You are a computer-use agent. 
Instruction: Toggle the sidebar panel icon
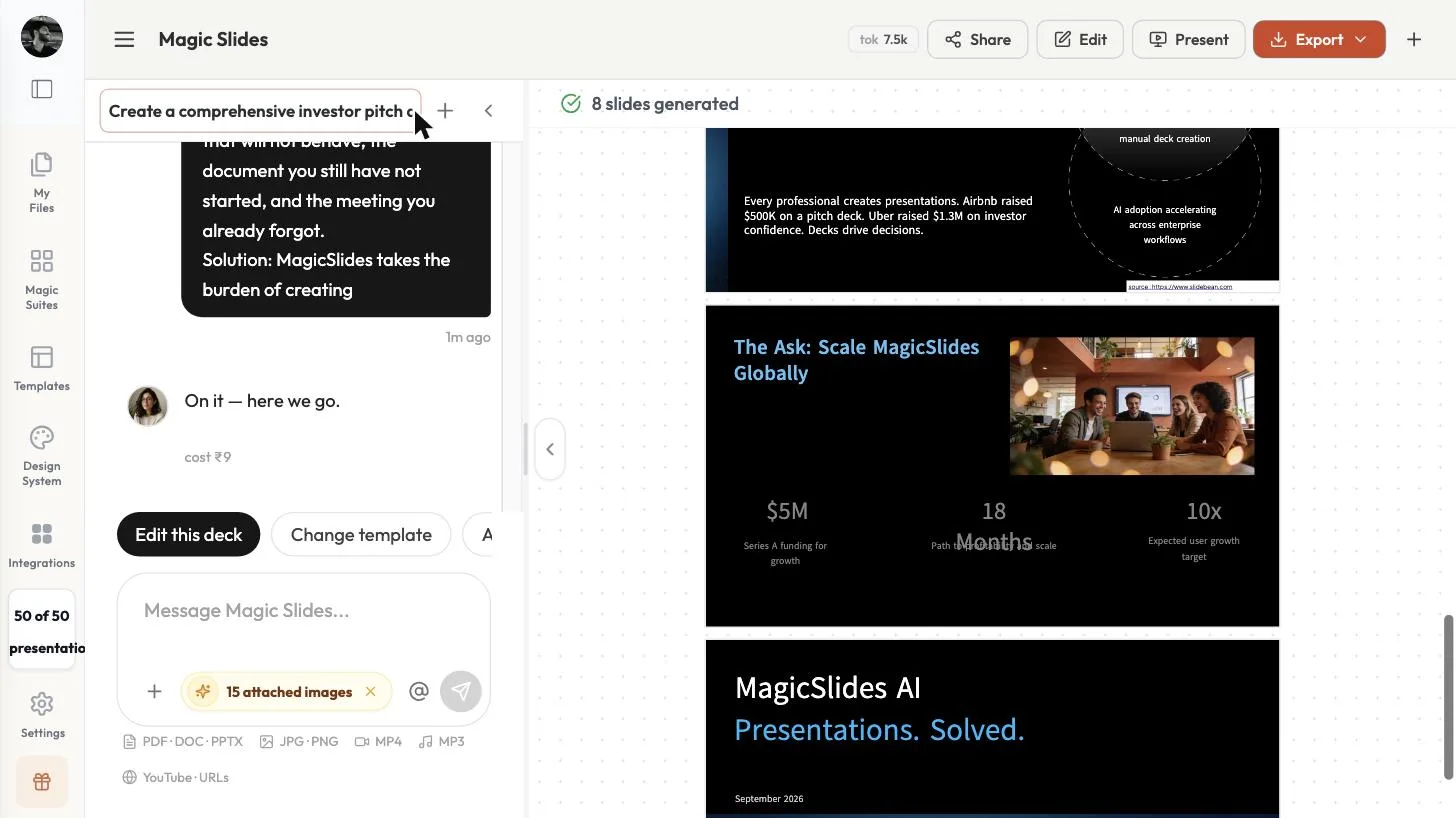pyautogui.click(x=42, y=89)
